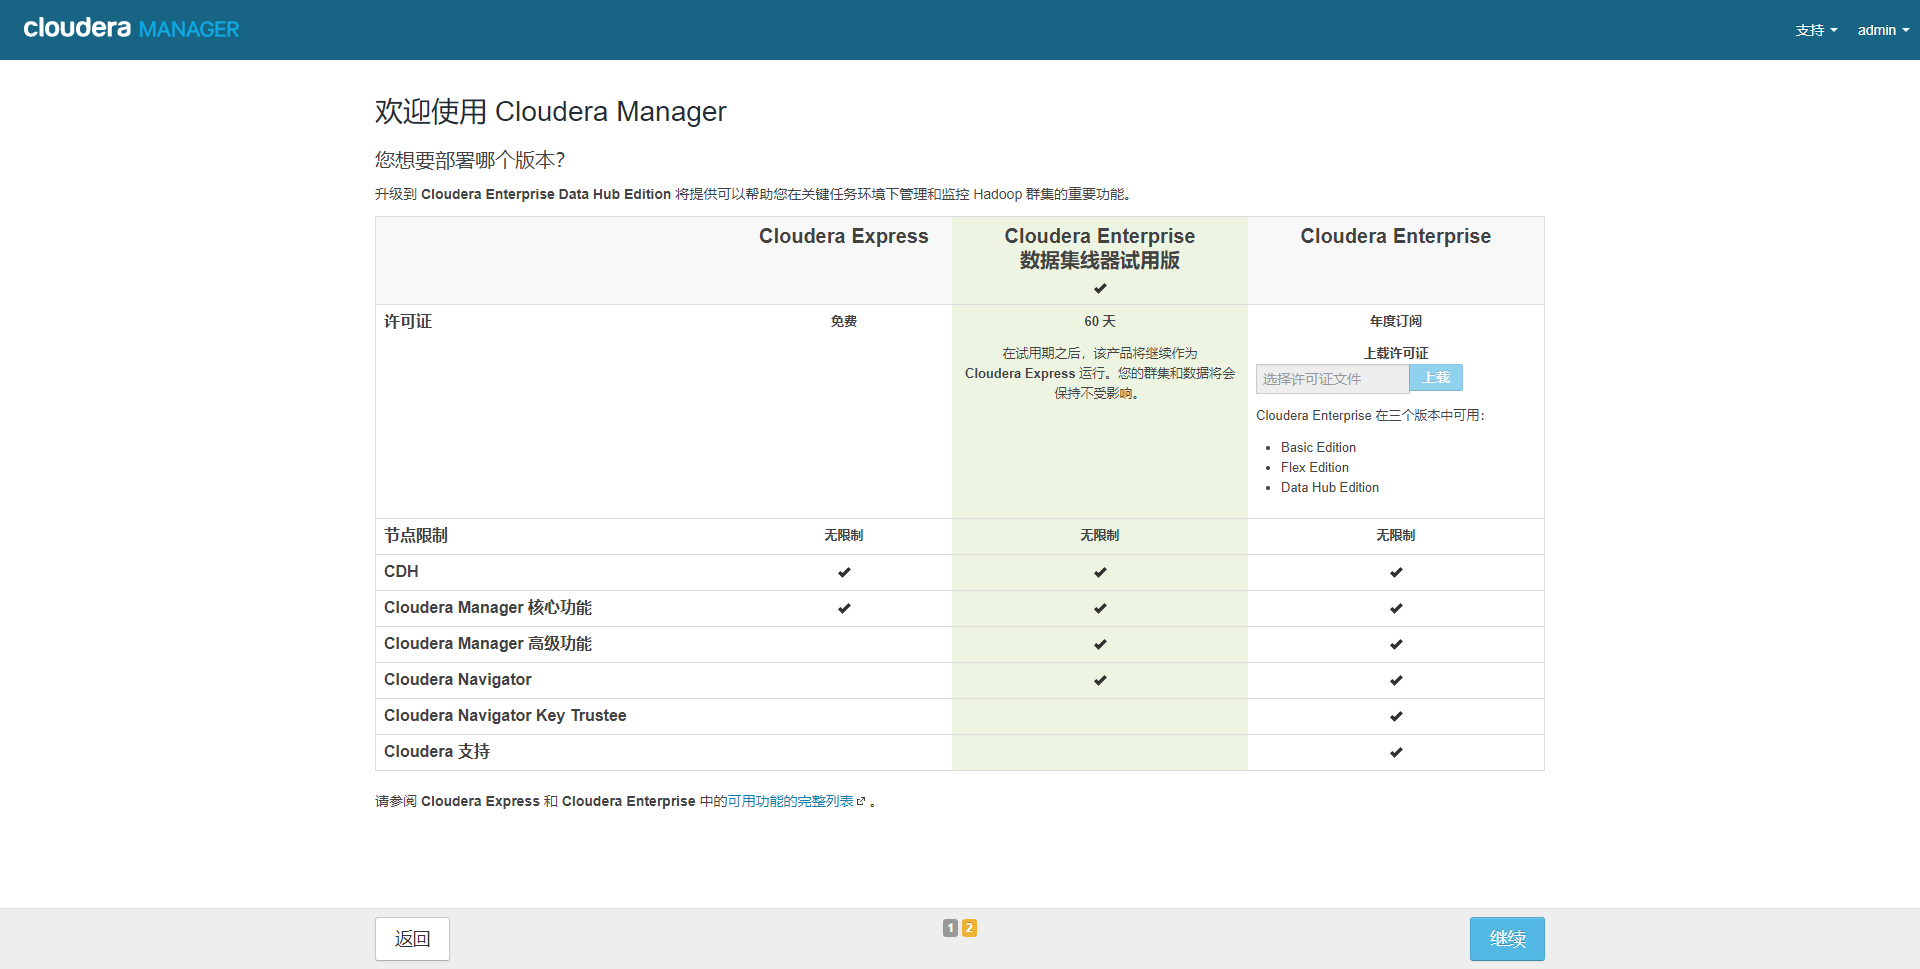The width and height of the screenshot is (1920, 969).
Task: Click 无限制 in trial column
Action: pos(1099,535)
